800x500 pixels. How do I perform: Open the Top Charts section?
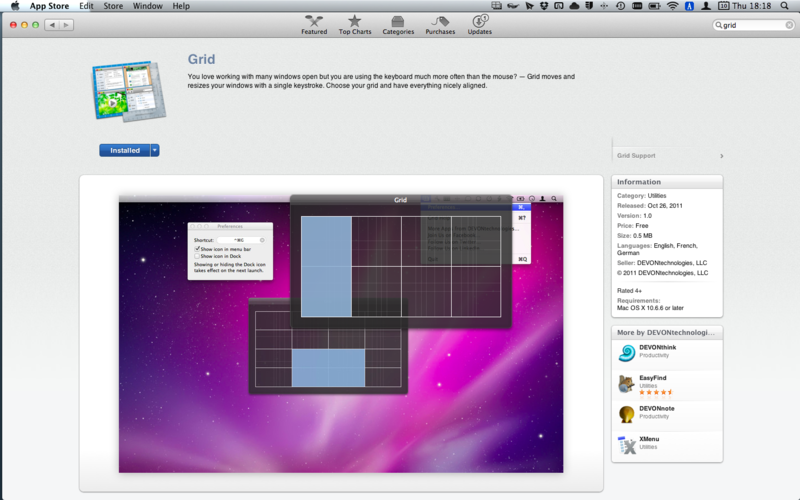coord(355,24)
